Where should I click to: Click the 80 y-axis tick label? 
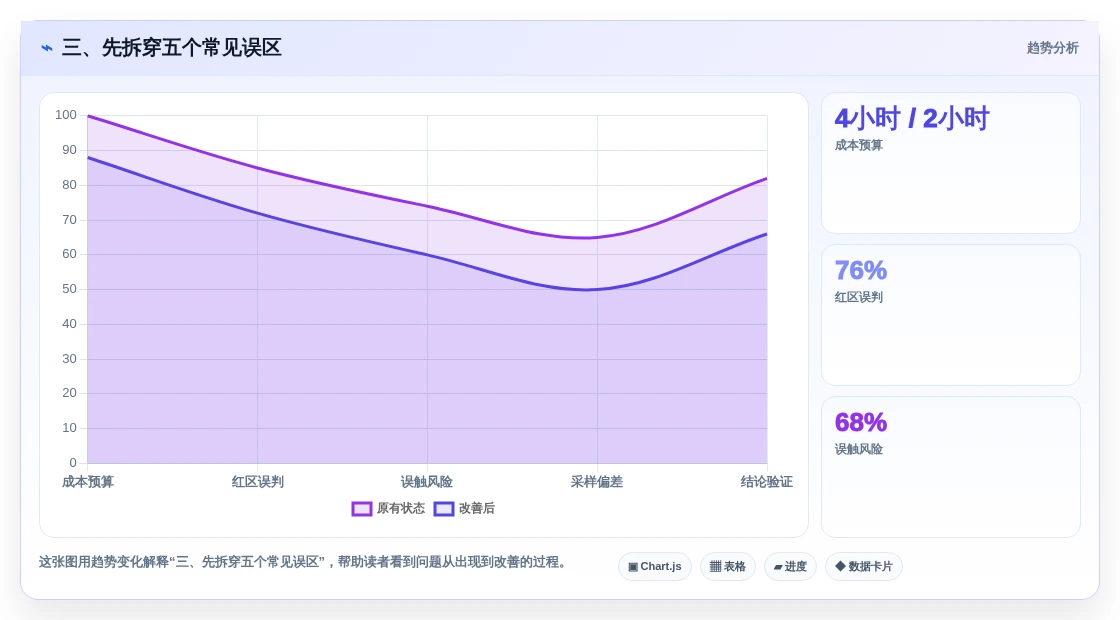[69, 185]
